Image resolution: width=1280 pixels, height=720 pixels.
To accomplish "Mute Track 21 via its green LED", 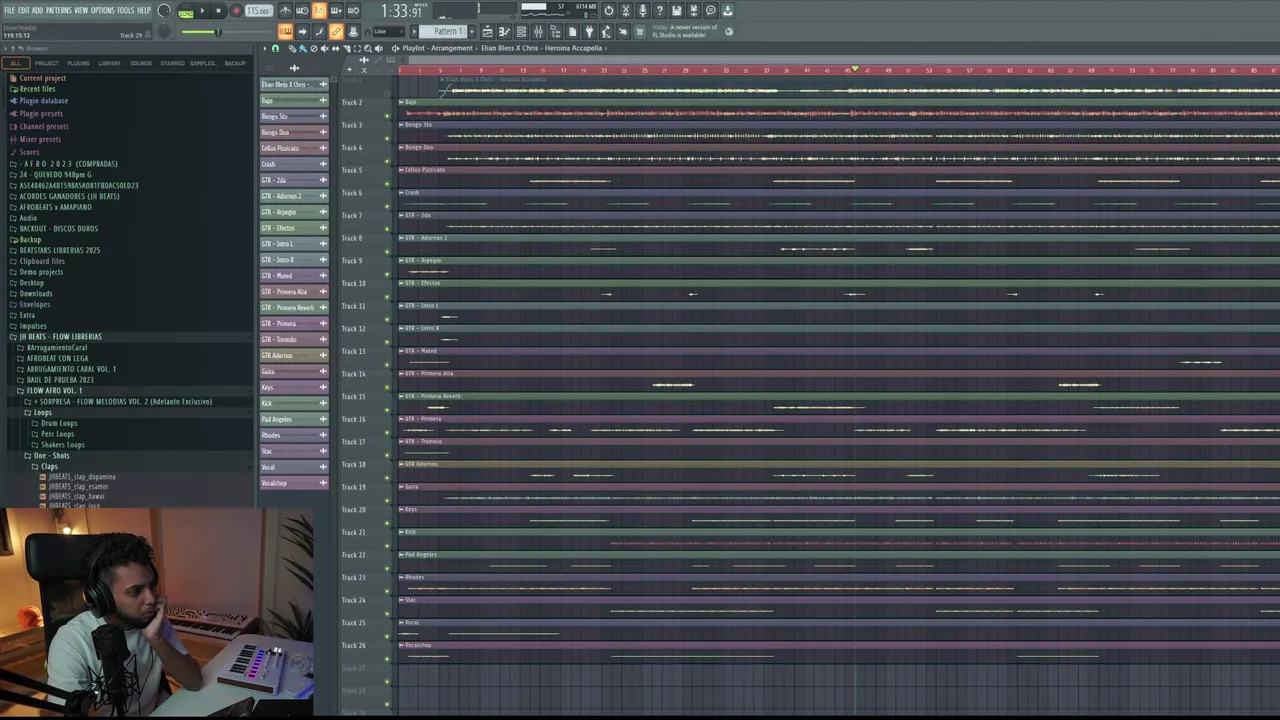I will (387, 546).
